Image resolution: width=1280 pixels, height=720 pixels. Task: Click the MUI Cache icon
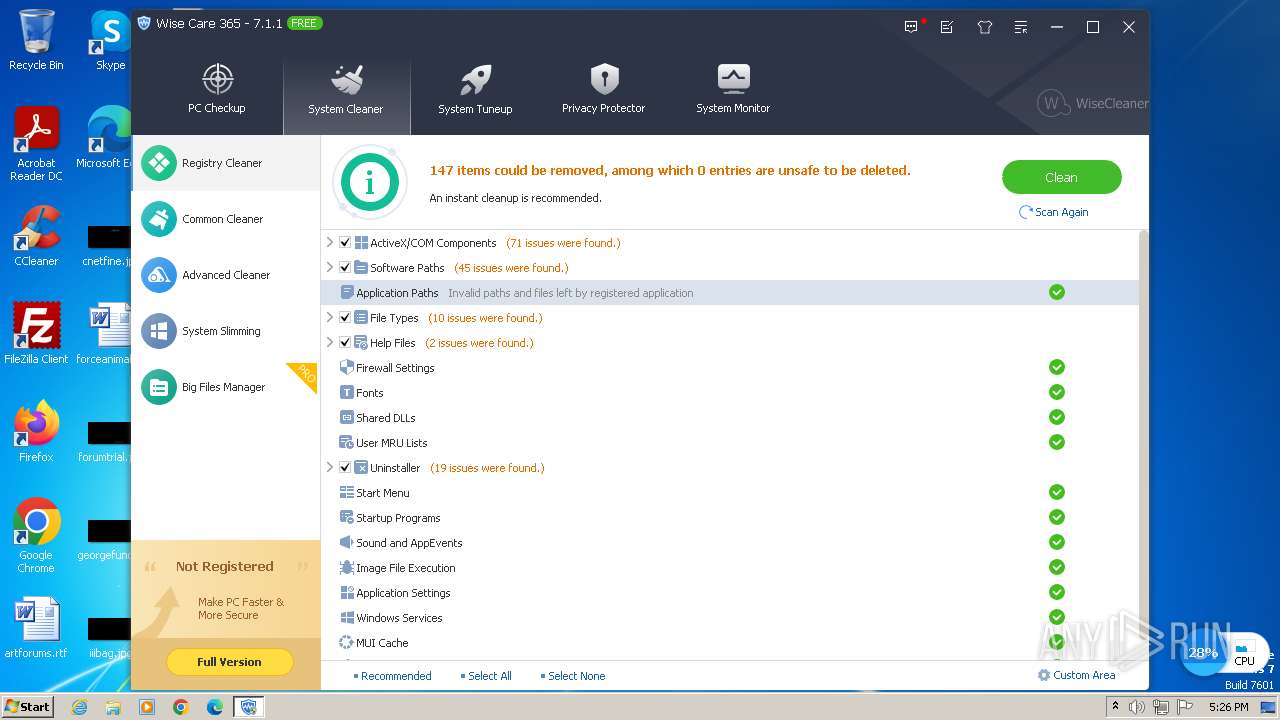point(347,643)
